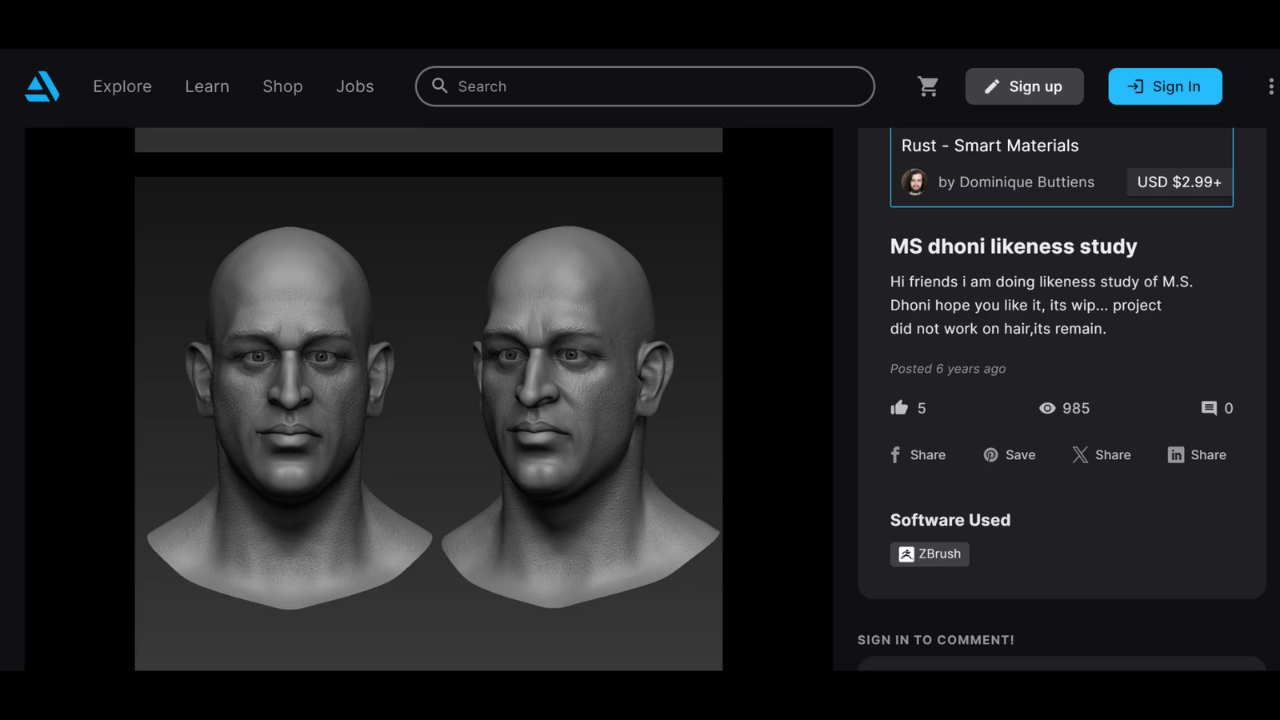Open the Learn menu

click(x=207, y=87)
